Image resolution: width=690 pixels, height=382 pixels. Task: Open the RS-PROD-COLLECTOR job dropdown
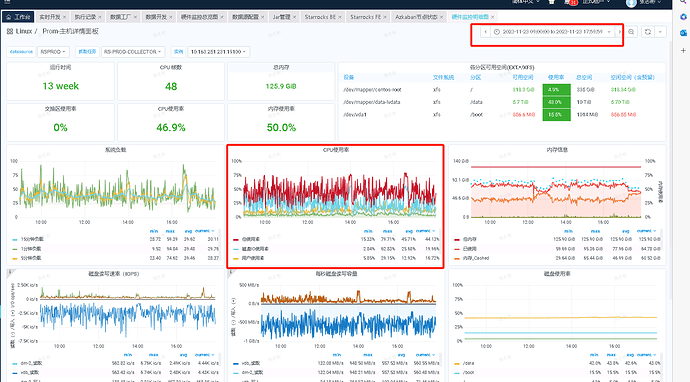pyautogui.click(x=133, y=51)
